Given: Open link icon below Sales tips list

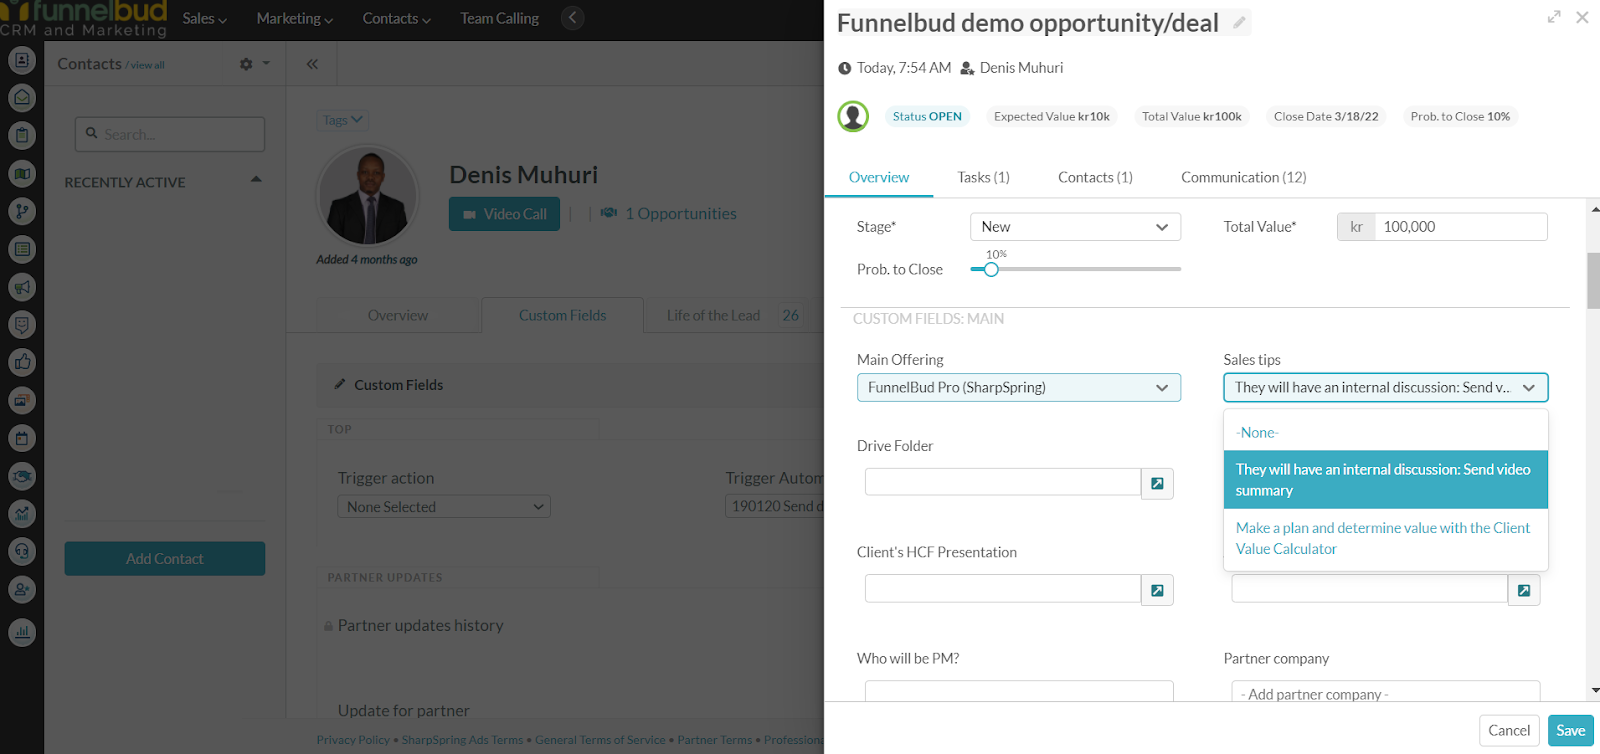Looking at the screenshot, I should 1524,591.
